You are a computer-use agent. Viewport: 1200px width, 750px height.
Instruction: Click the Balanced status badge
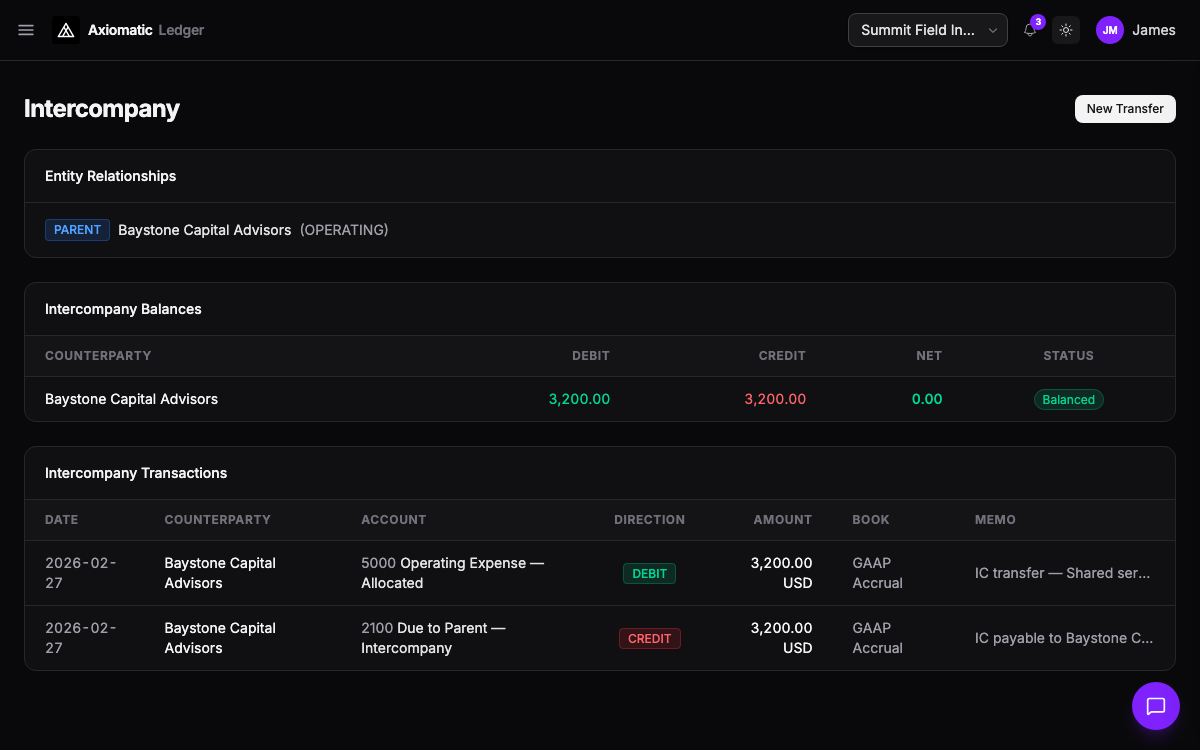pyautogui.click(x=1068, y=400)
